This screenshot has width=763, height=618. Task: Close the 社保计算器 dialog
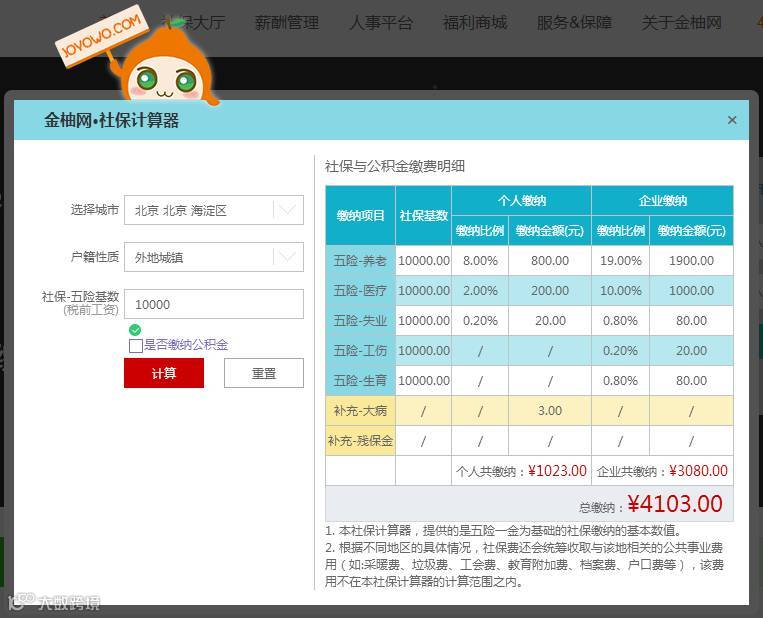tap(731, 120)
